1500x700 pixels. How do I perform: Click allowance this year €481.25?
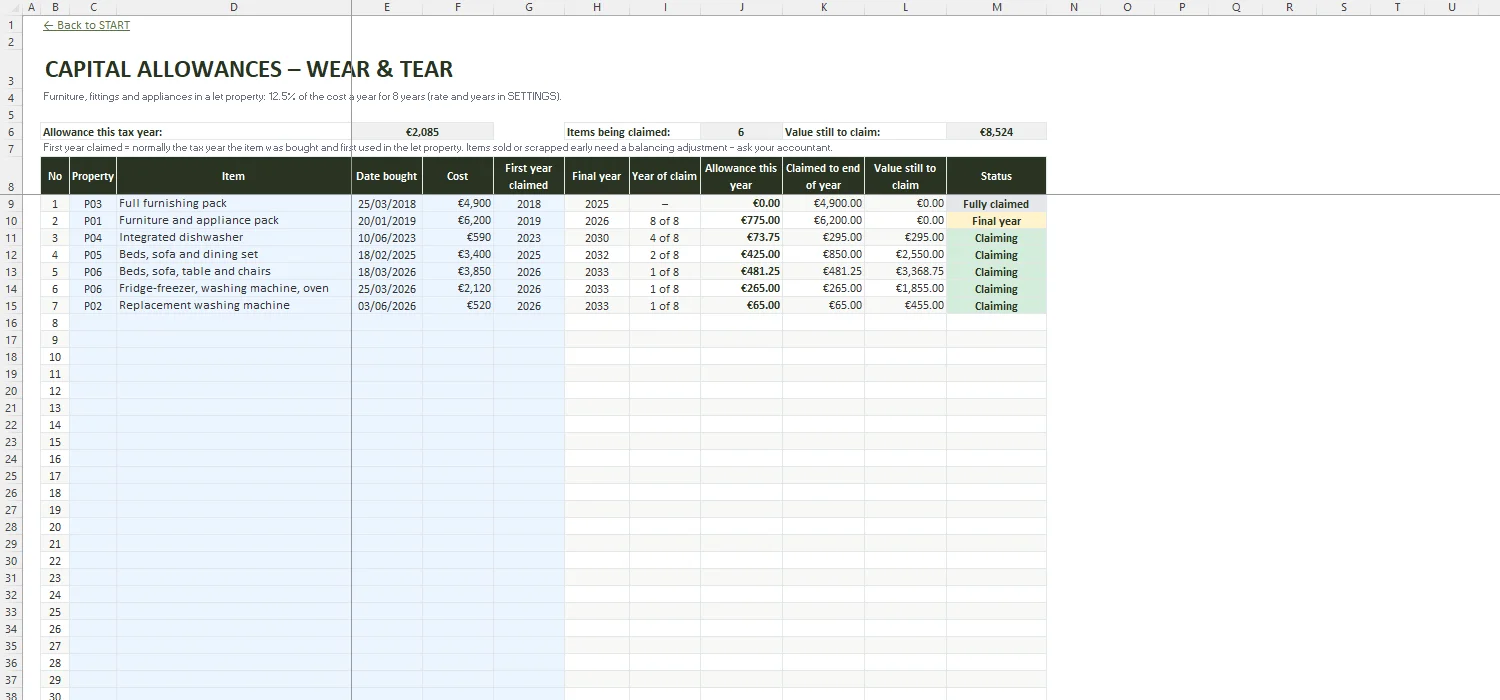pyautogui.click(x=741, y=272)
